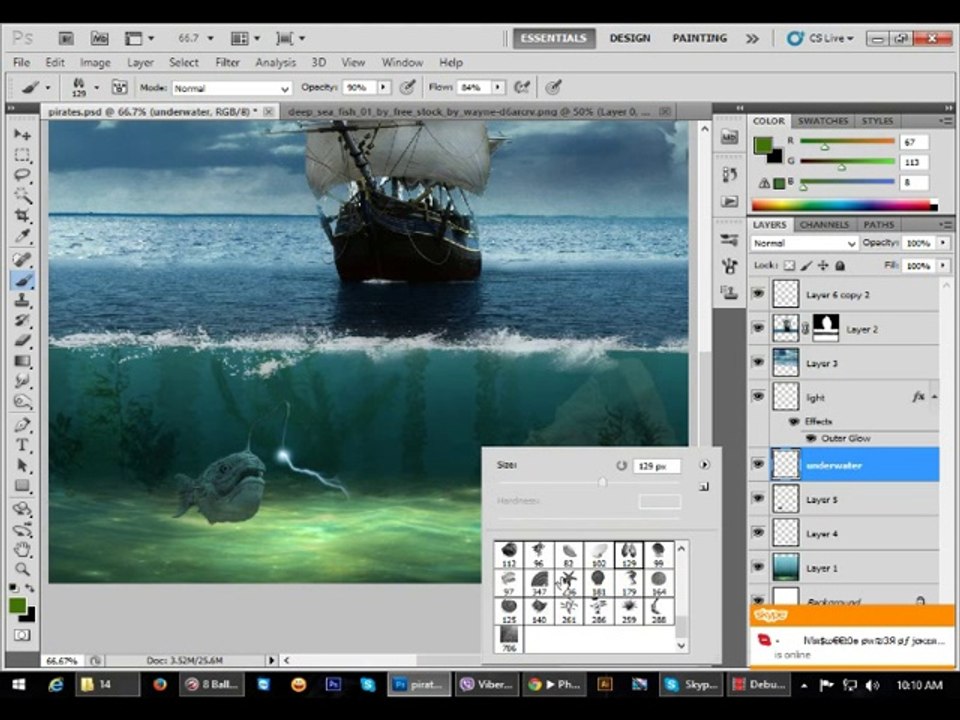Viewport: 960px width, 720px height.
Task: Hide the Outer Glow effect
Action: click(x=811, y=438)
